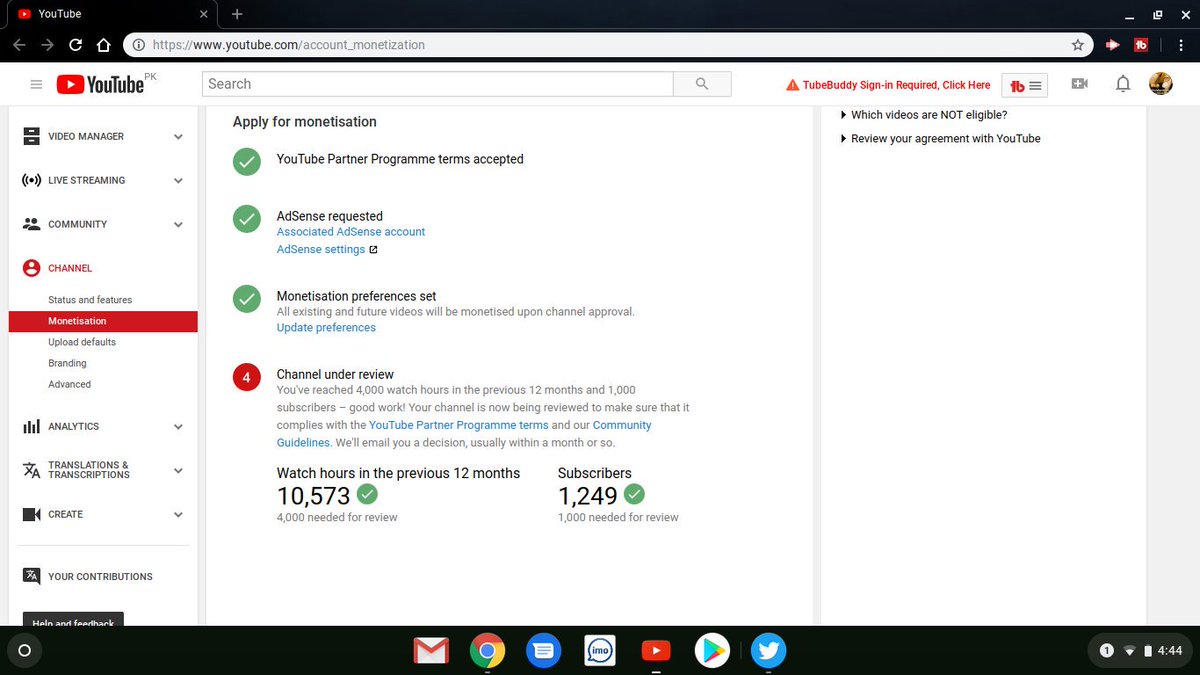Click '4,000 needed for review' text
Viewport: 1200px width, 675px height.
(337, 518)
